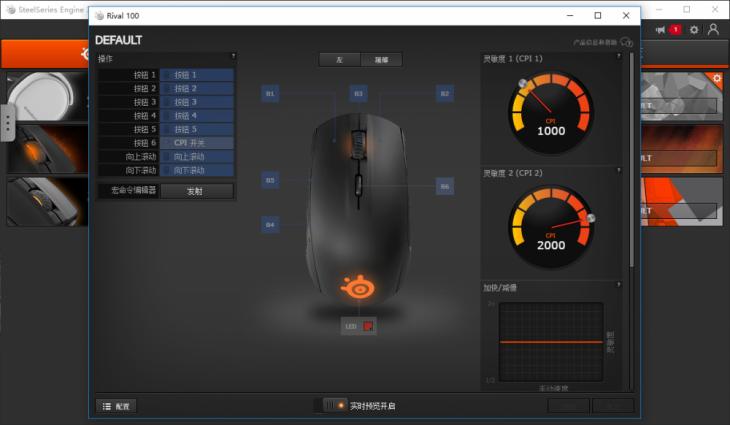Viewport: 730px width, 425px height.
Task: Click the B3 scroll wheel button marker
Action: pos(358,94)
